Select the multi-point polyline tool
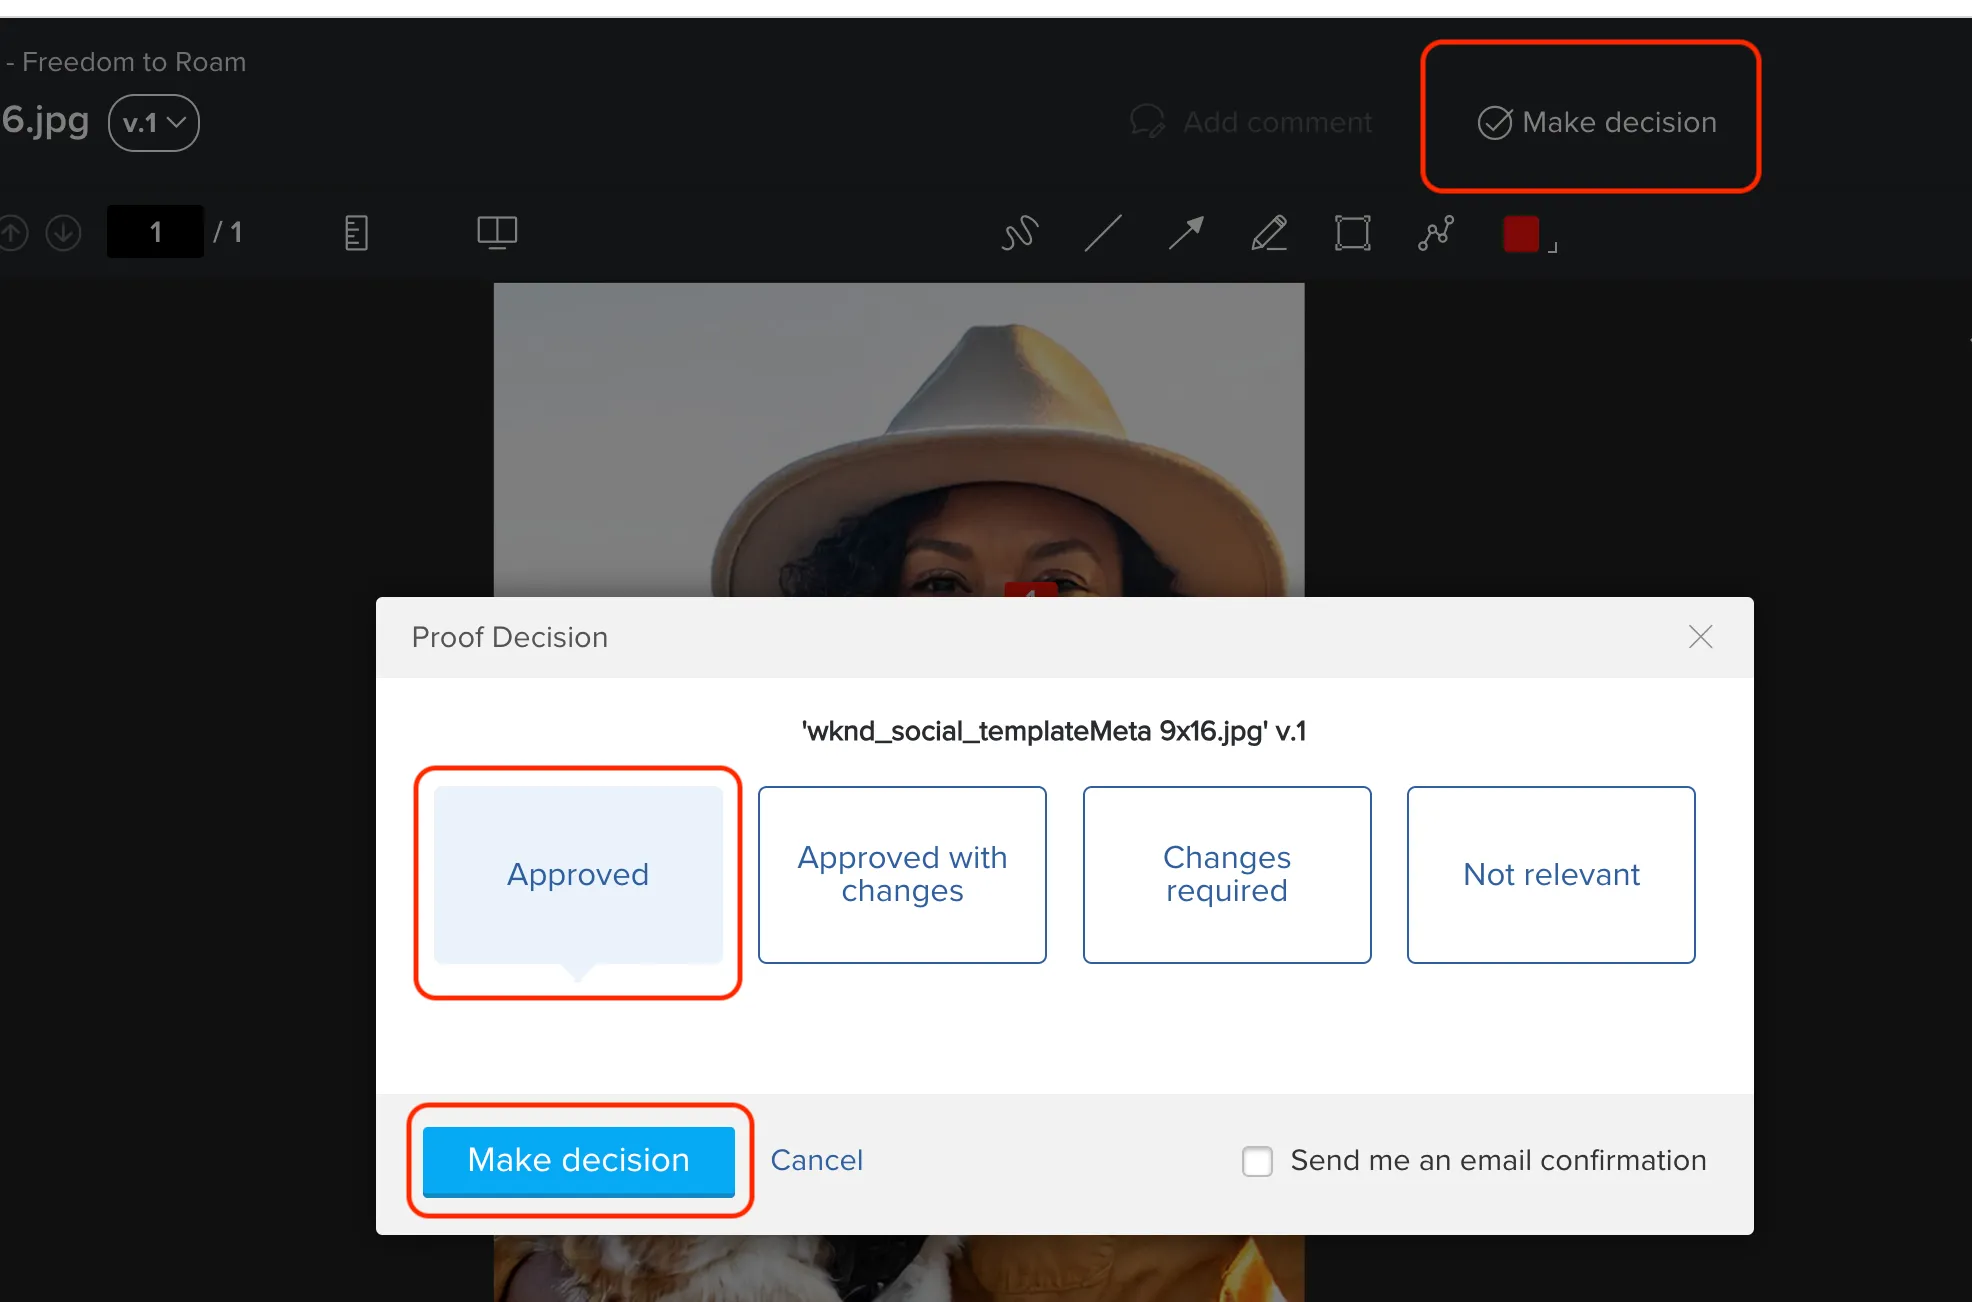The image size is (1972, 1302). (1436, 233)
